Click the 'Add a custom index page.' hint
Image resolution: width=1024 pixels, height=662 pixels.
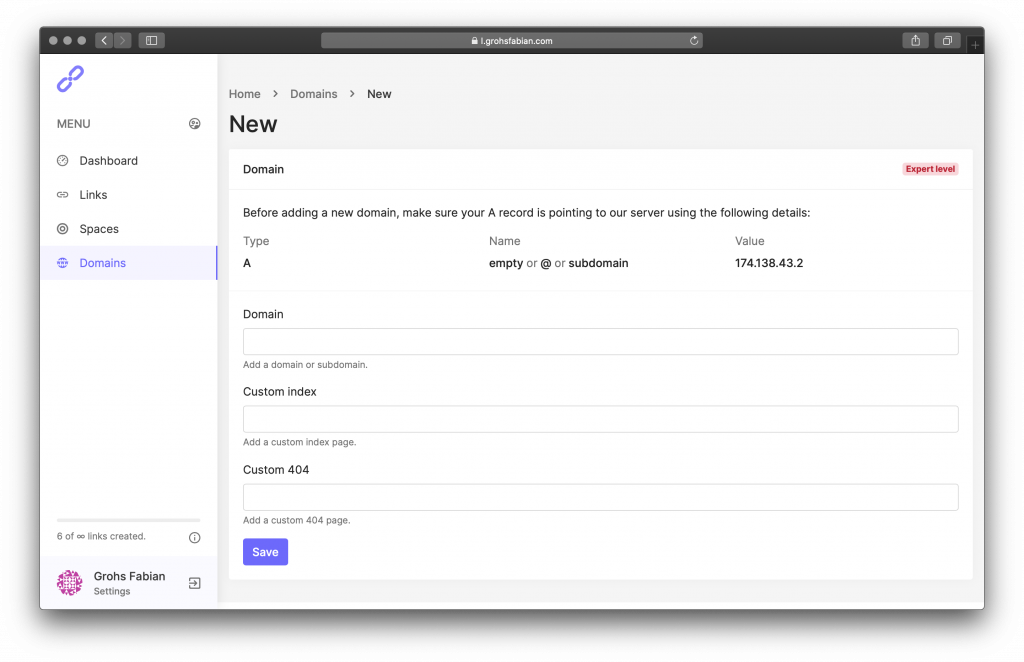pos(300,443)
